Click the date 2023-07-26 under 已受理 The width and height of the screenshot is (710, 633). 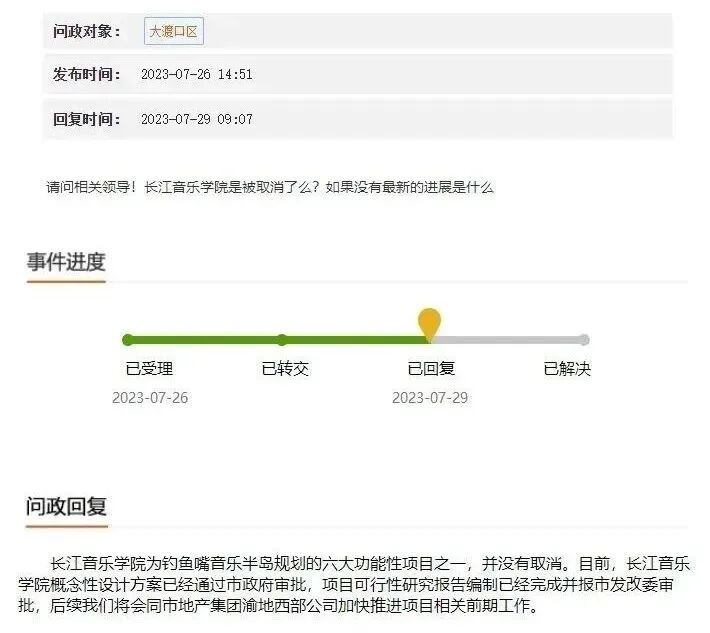(x=150, y=398)
